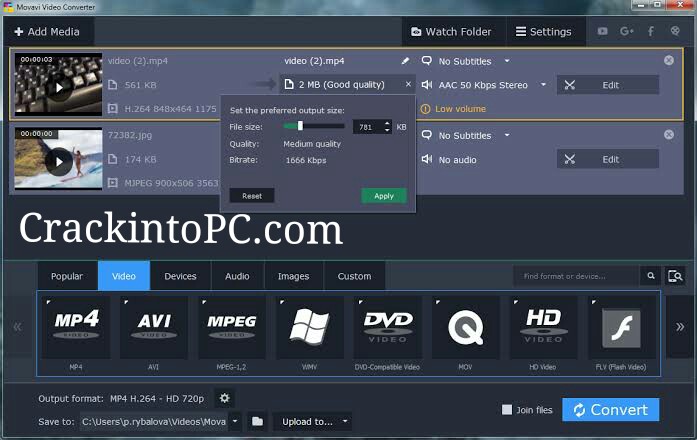Browse for output folder icon
The height and width of the screenshot is (440, 697).
(x=257, y=421)
